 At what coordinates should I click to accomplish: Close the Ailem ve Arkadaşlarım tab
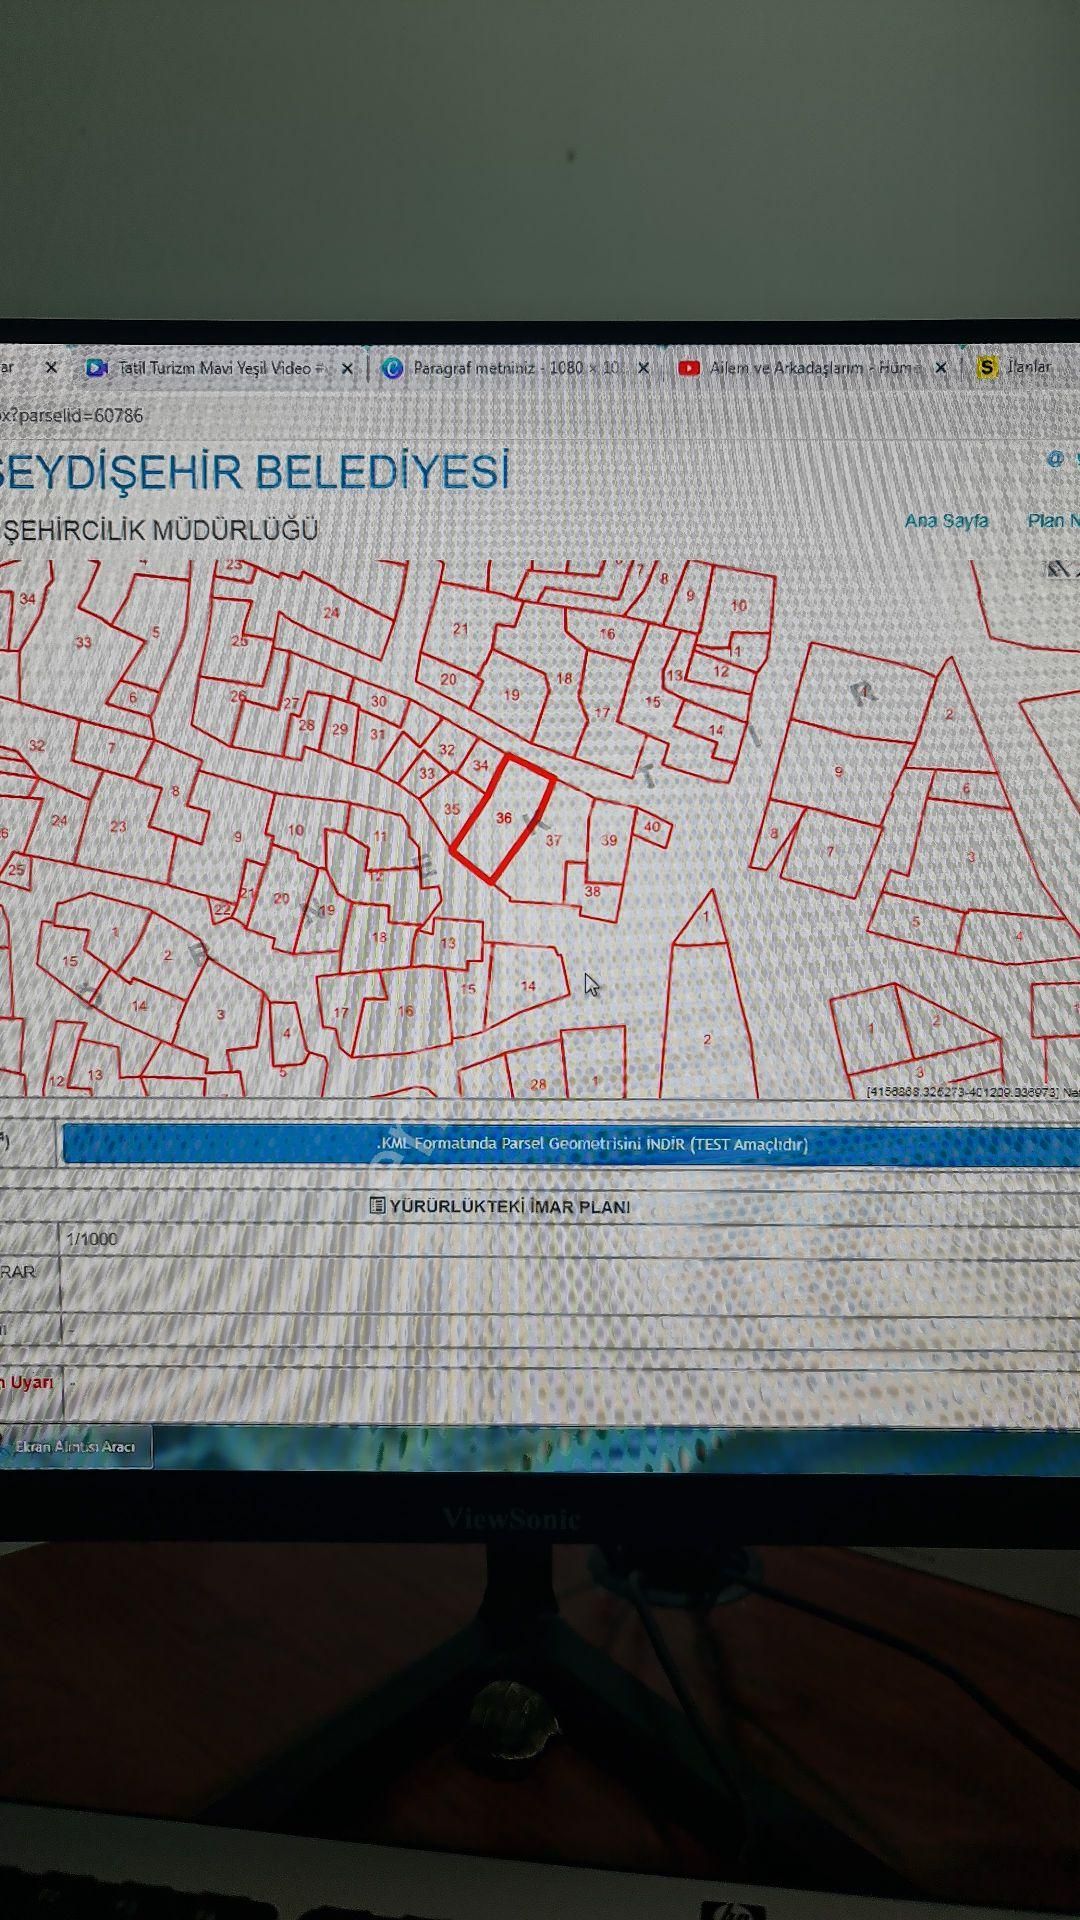[x=940, y=368]
